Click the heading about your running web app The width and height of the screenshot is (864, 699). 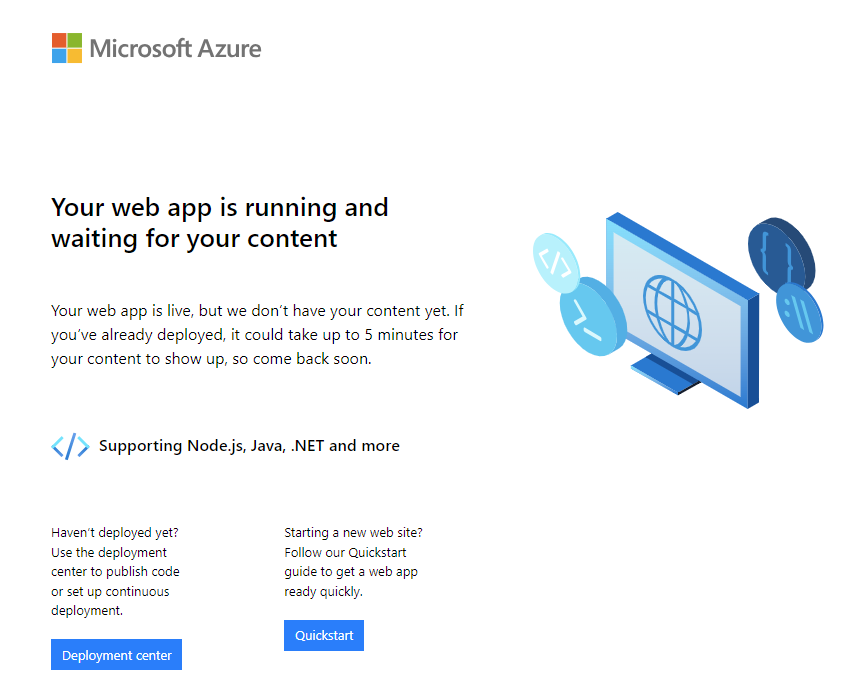pos(220,222)
